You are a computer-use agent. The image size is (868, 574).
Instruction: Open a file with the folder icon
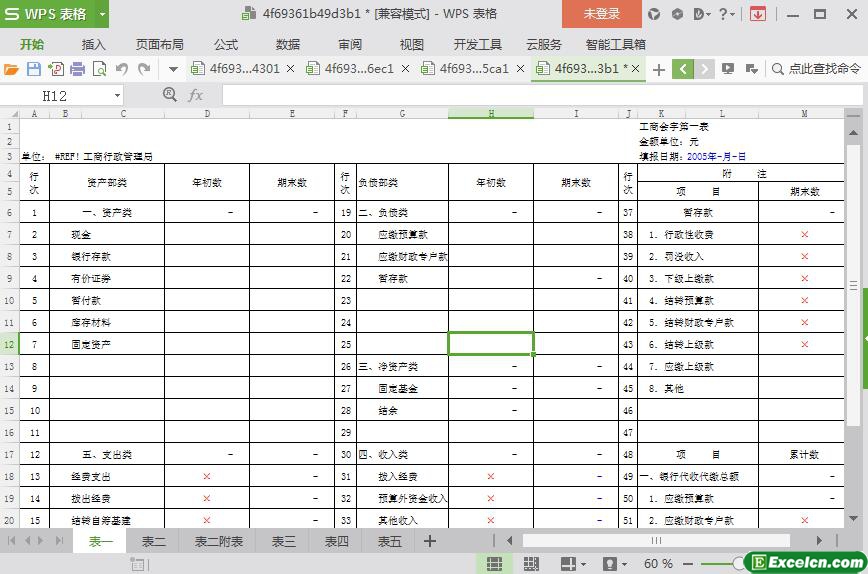coord(11,69)
